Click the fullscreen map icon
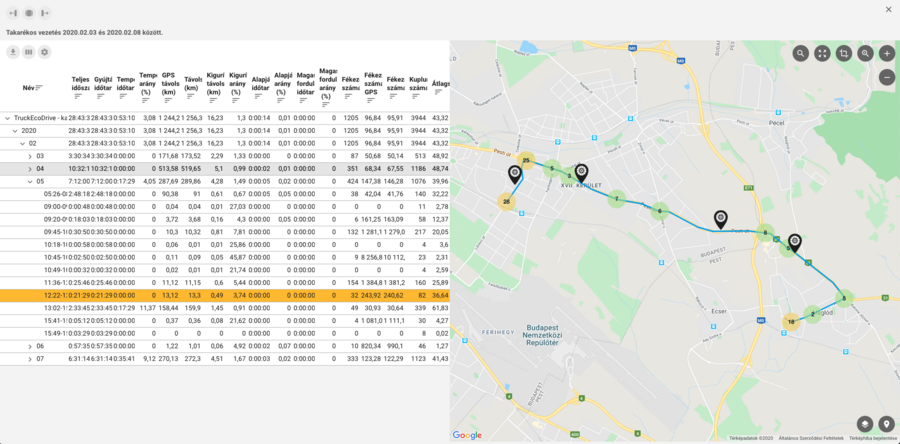Screen dimensions: 900x444 coord(822,54)
